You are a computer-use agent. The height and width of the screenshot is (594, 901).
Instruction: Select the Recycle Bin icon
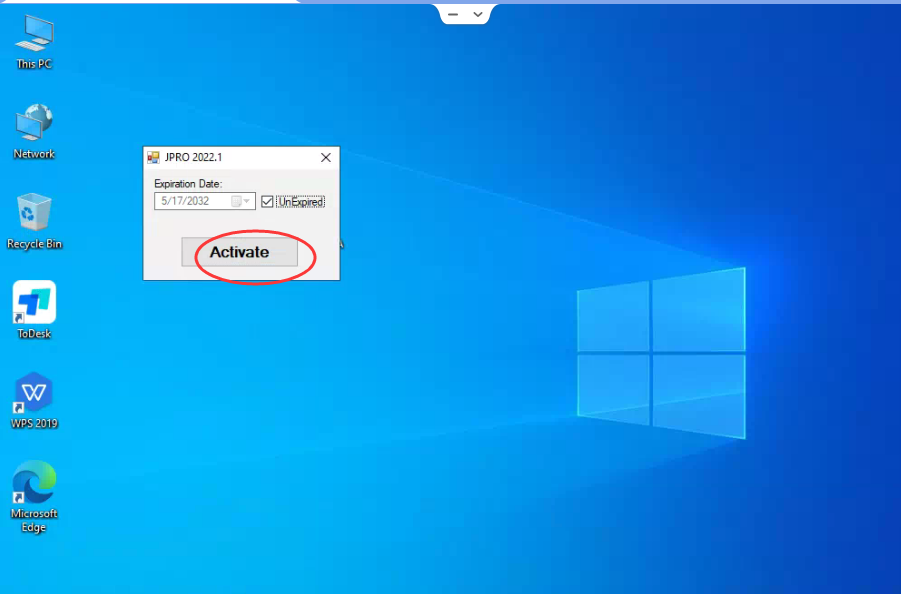pos(34,221)
